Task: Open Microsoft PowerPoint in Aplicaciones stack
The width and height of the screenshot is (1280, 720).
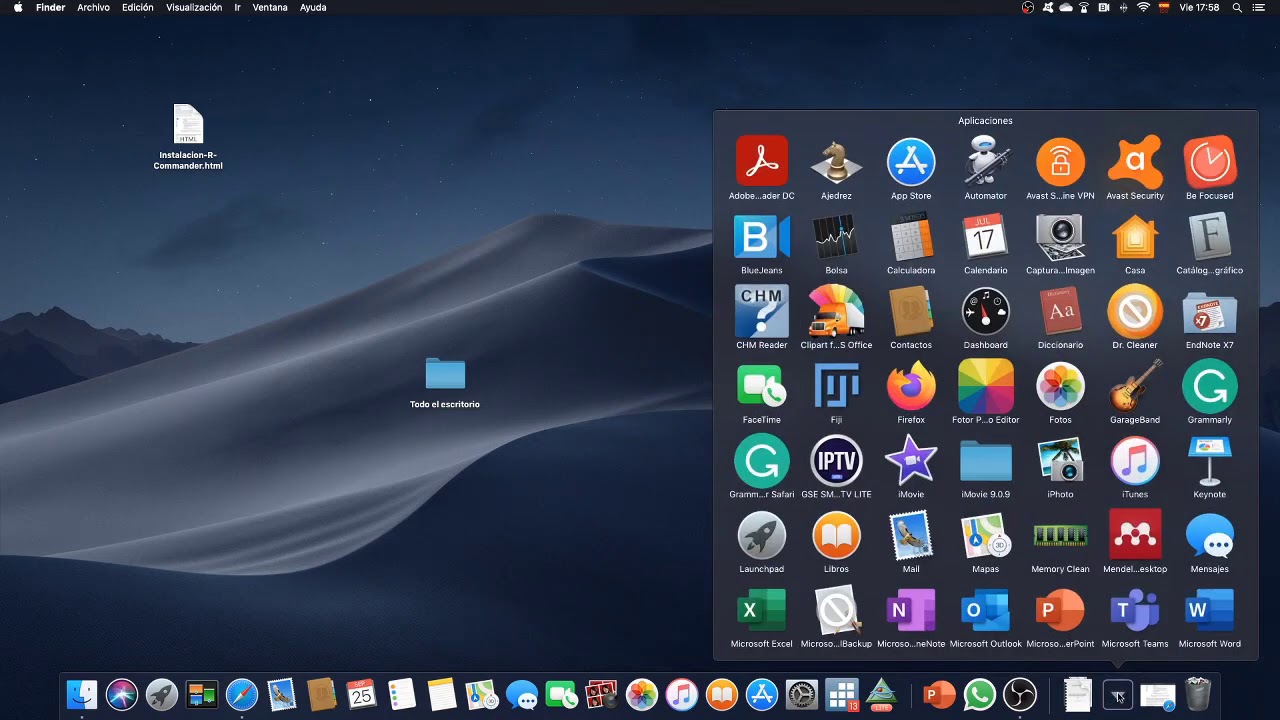Action: 1060,610
